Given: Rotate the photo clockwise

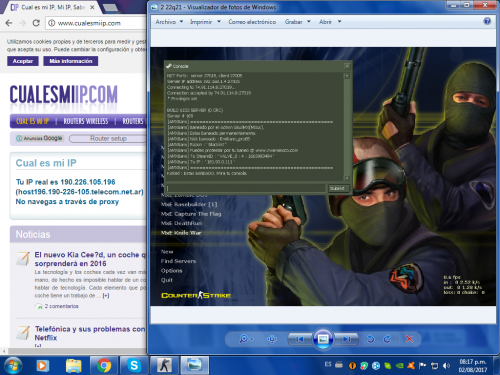Looking at the screenshot, I should tap(387, 339).
